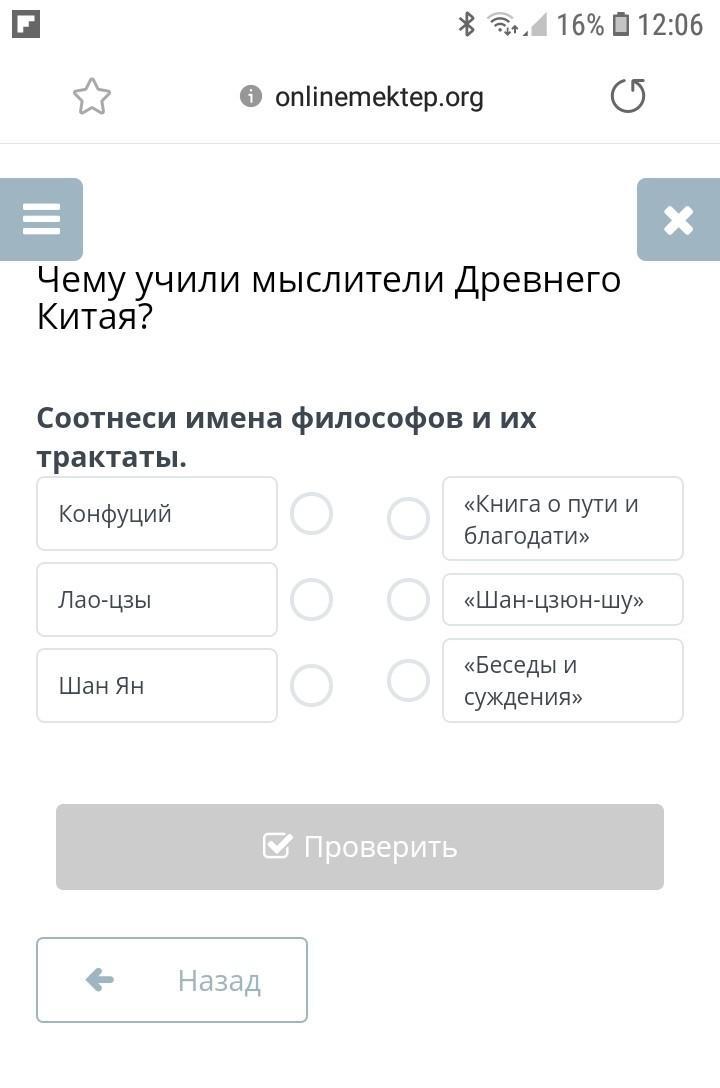
Task: Reload the page
Action: click(x=628, y=96)
